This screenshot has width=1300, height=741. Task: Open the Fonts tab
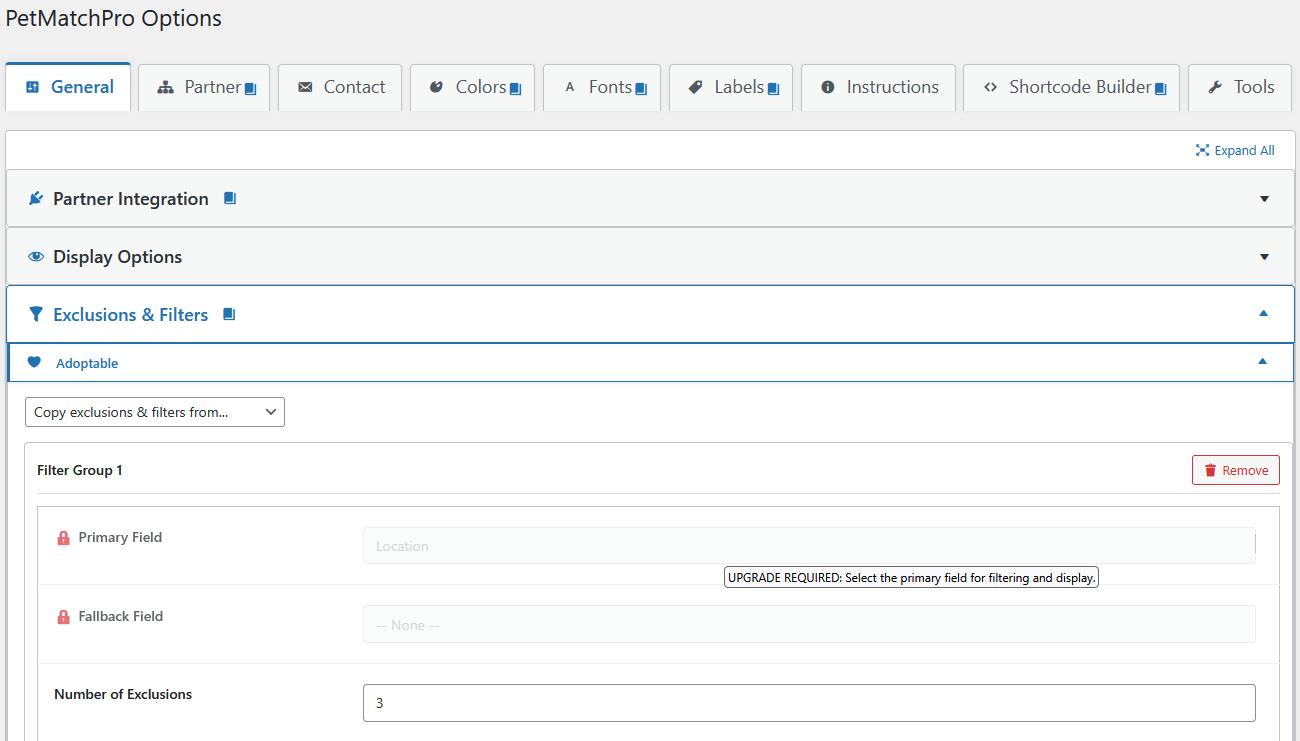(x=602, y=88)
